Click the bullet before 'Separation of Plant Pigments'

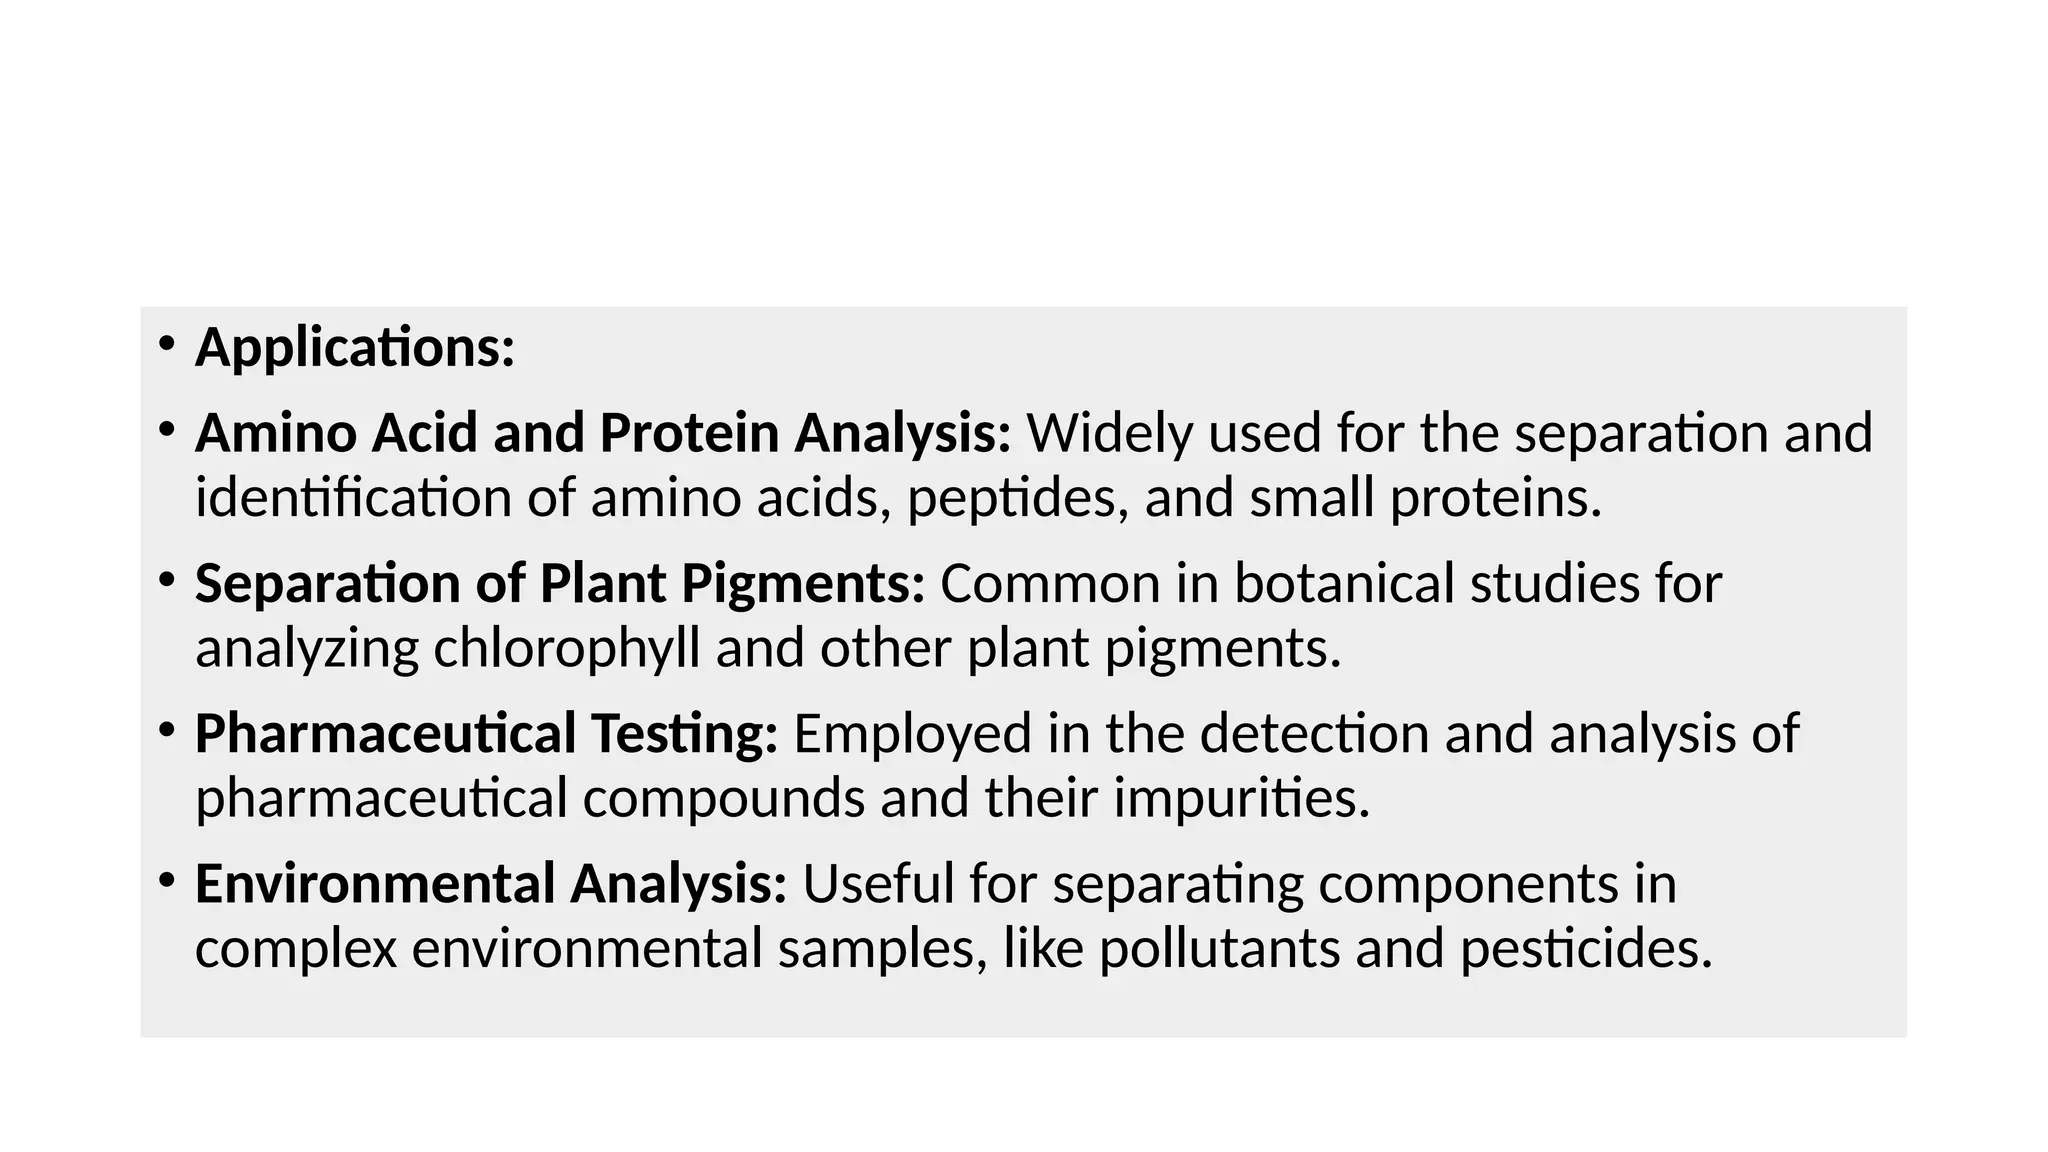[166, 581]
